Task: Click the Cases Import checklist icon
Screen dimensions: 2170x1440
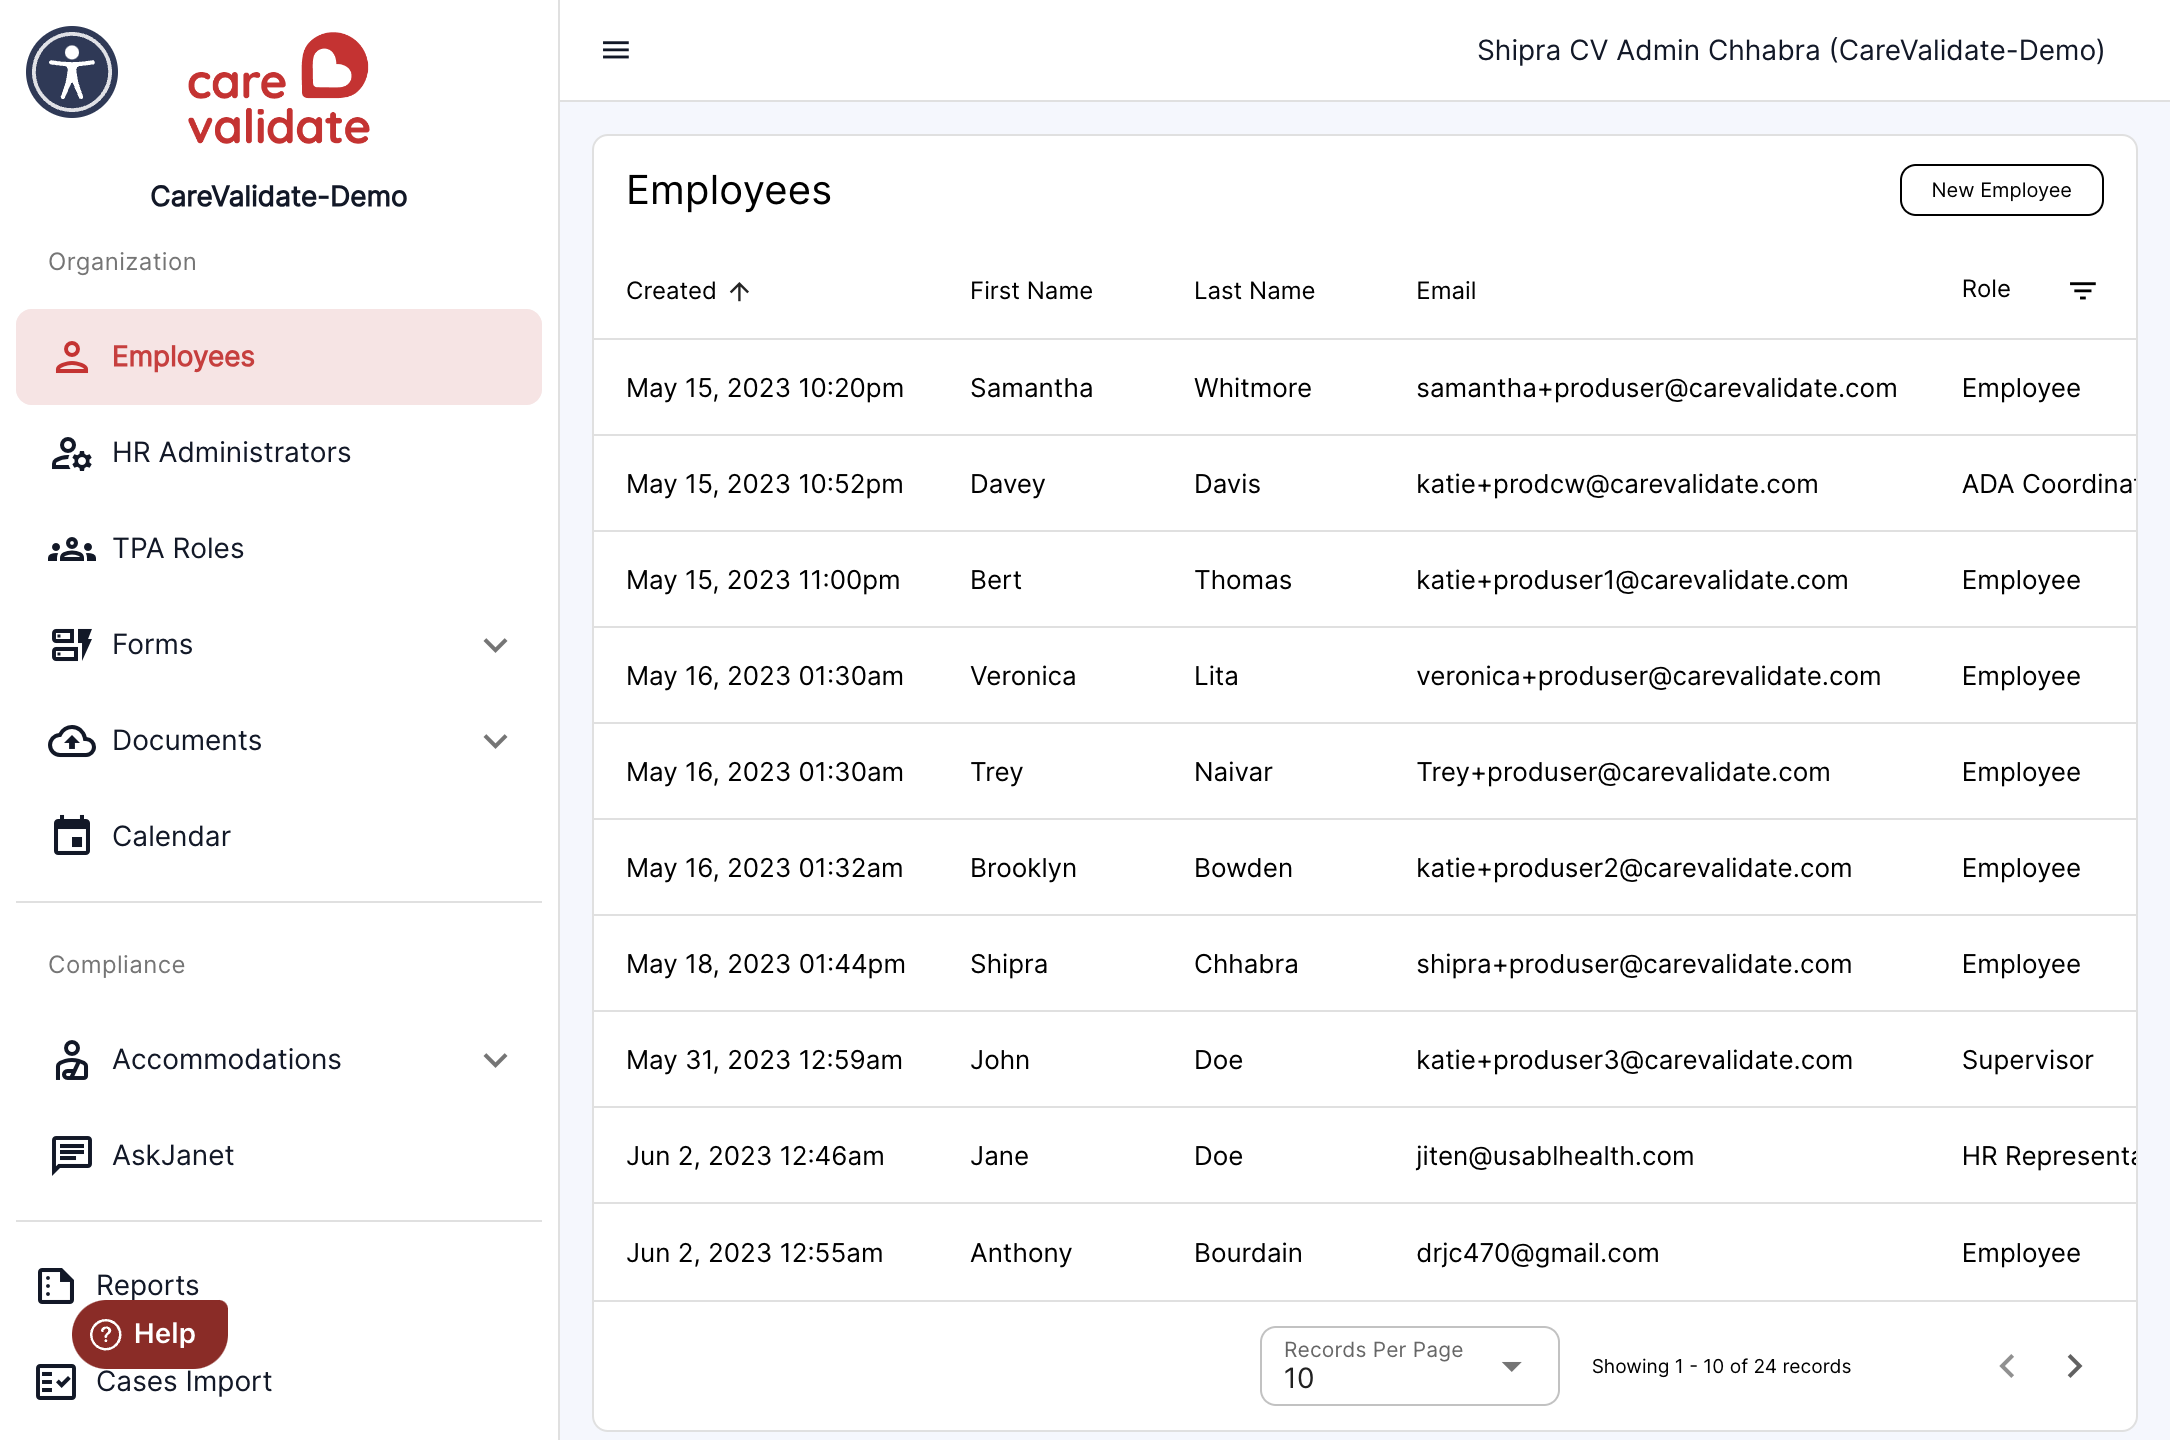Action: 56,1381
